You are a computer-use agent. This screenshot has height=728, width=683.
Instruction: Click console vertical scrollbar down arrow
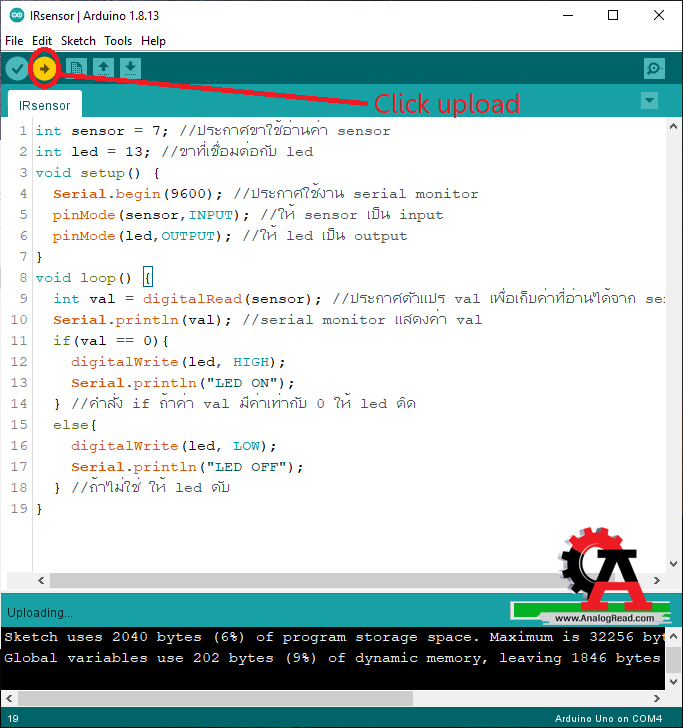[x=674, y=682]
